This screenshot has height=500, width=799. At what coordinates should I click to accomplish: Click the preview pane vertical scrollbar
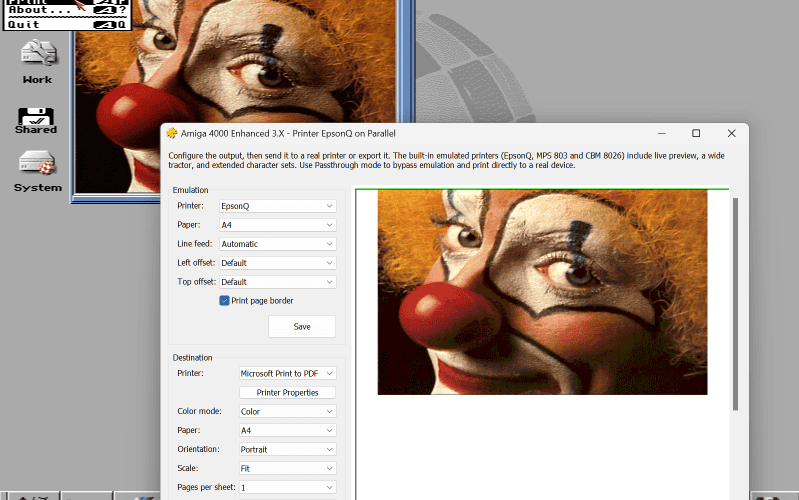[x=735, y=304]
